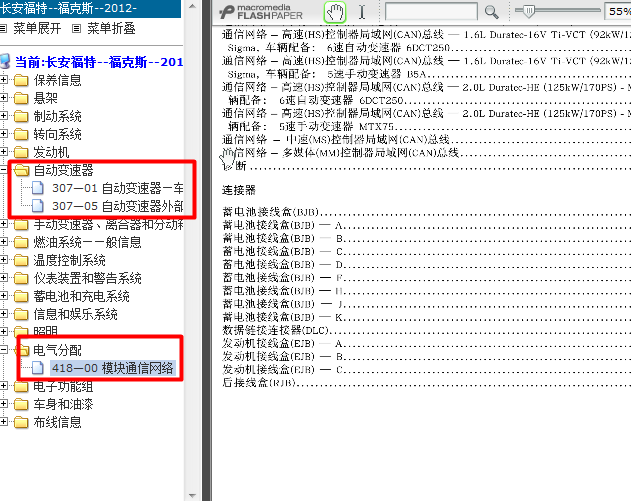This screenshot has height=501, width=631.
Task: Click the folder icon of 发动机
Action: click(21, 152)
